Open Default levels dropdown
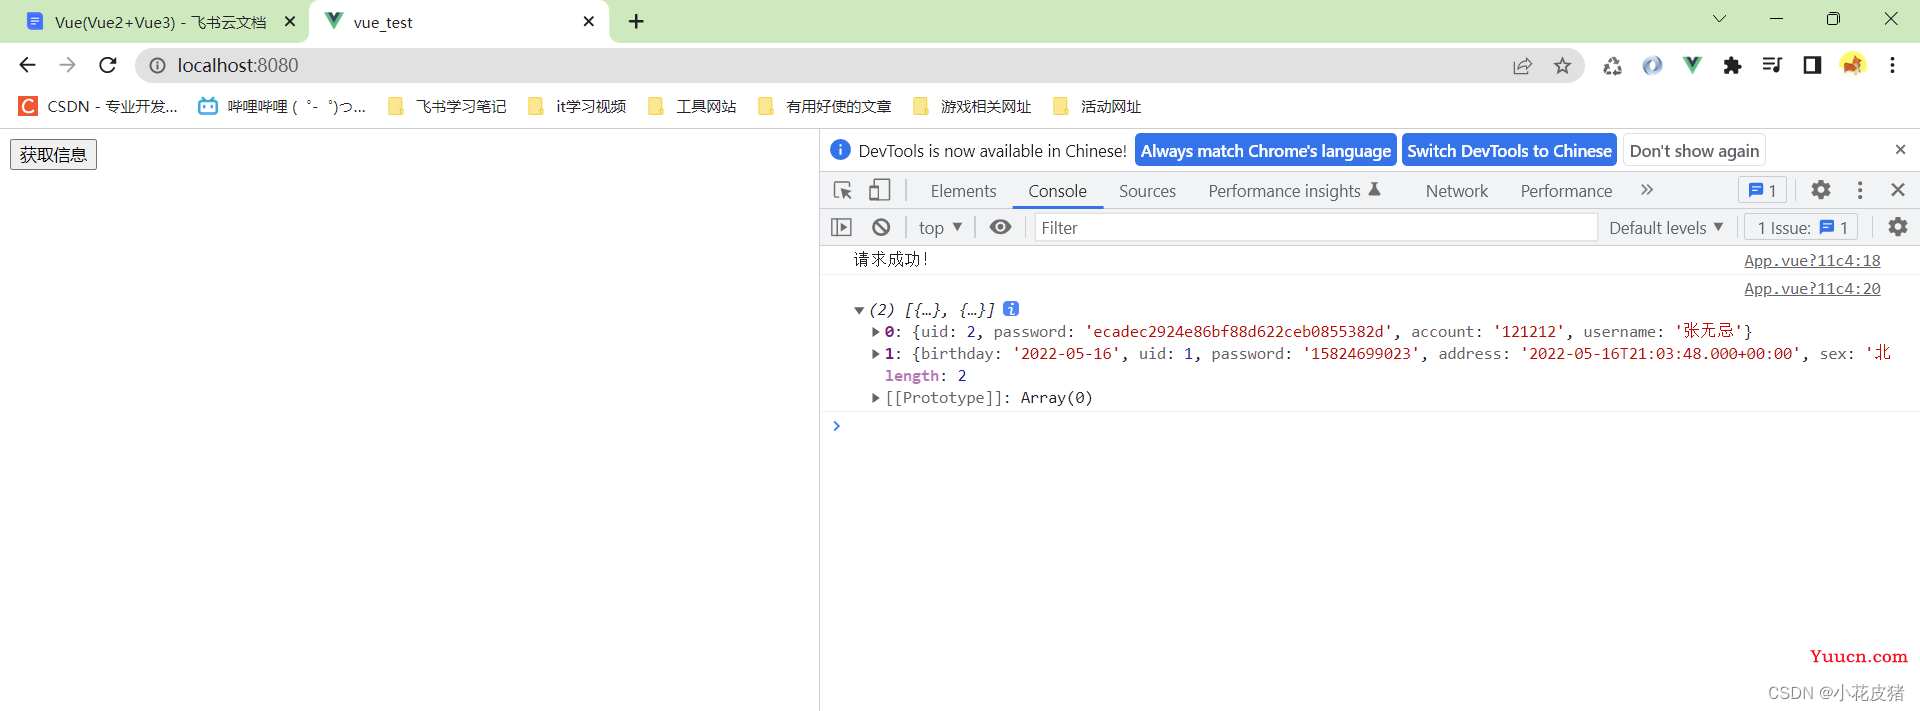 [x=1666, y=228]
